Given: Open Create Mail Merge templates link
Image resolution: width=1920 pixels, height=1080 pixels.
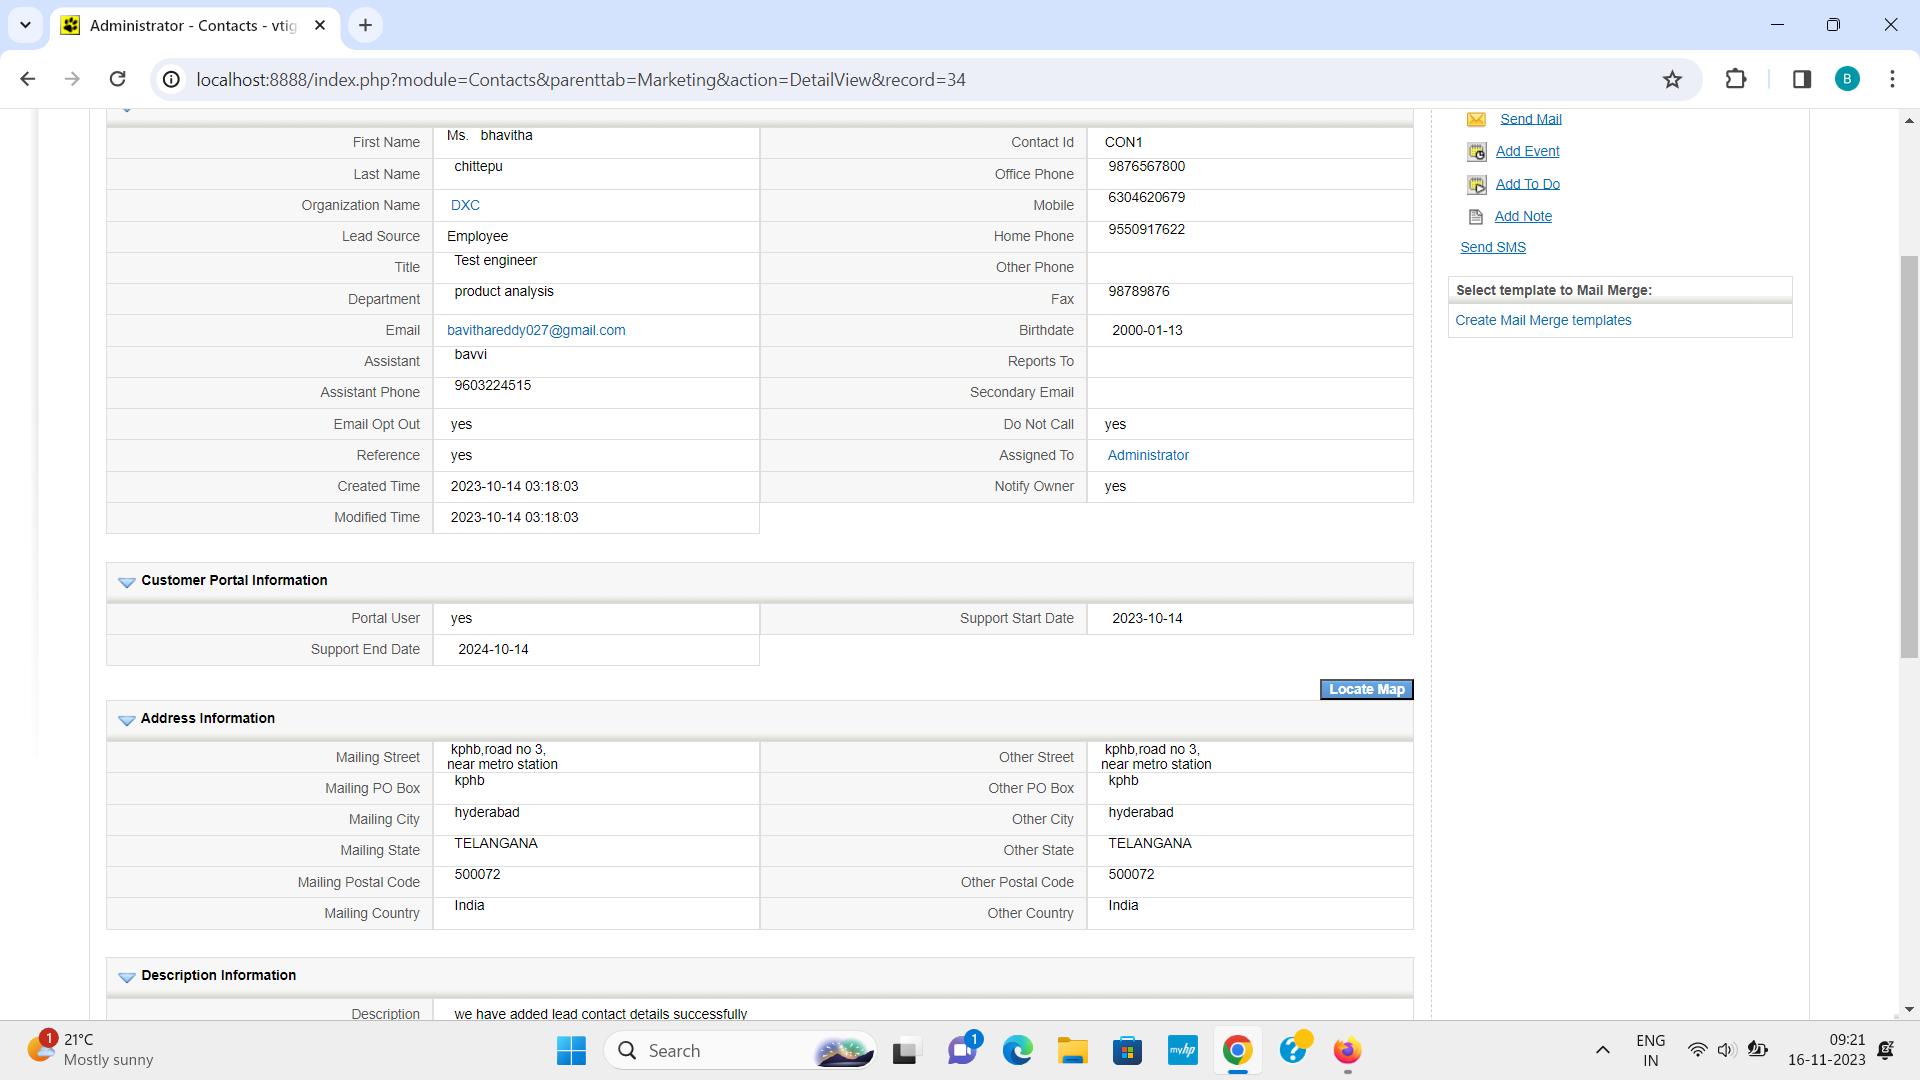Looking at the screenshot, I should pos(1543,320).
